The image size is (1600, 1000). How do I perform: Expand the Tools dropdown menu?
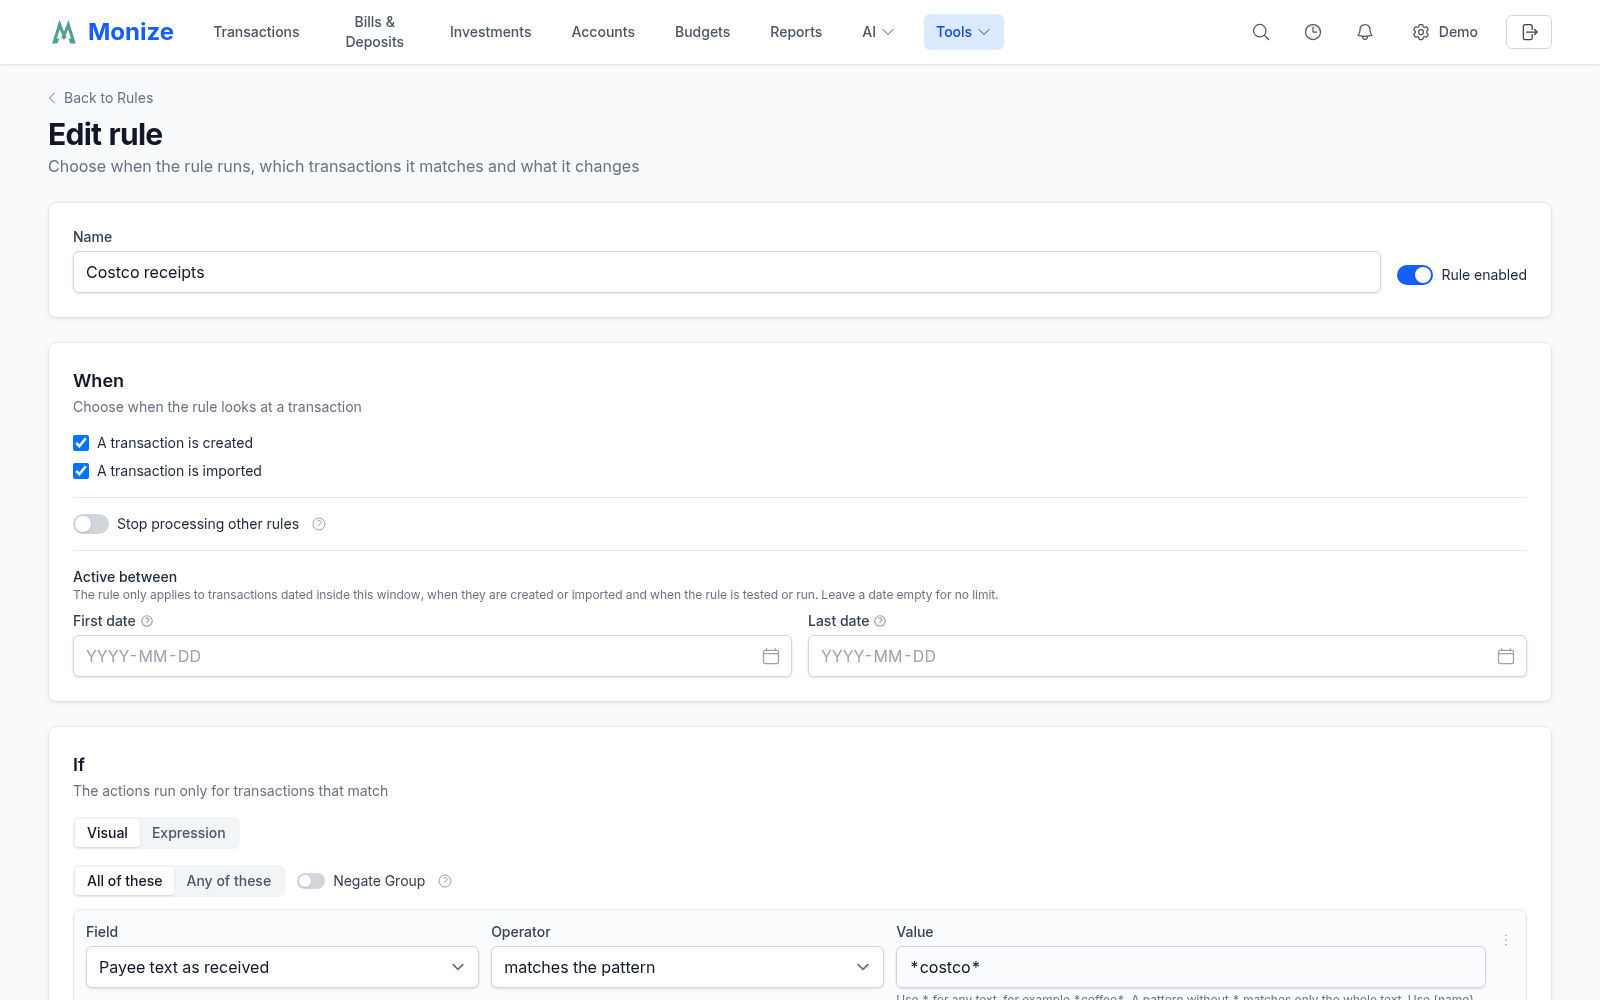point(964,32)
